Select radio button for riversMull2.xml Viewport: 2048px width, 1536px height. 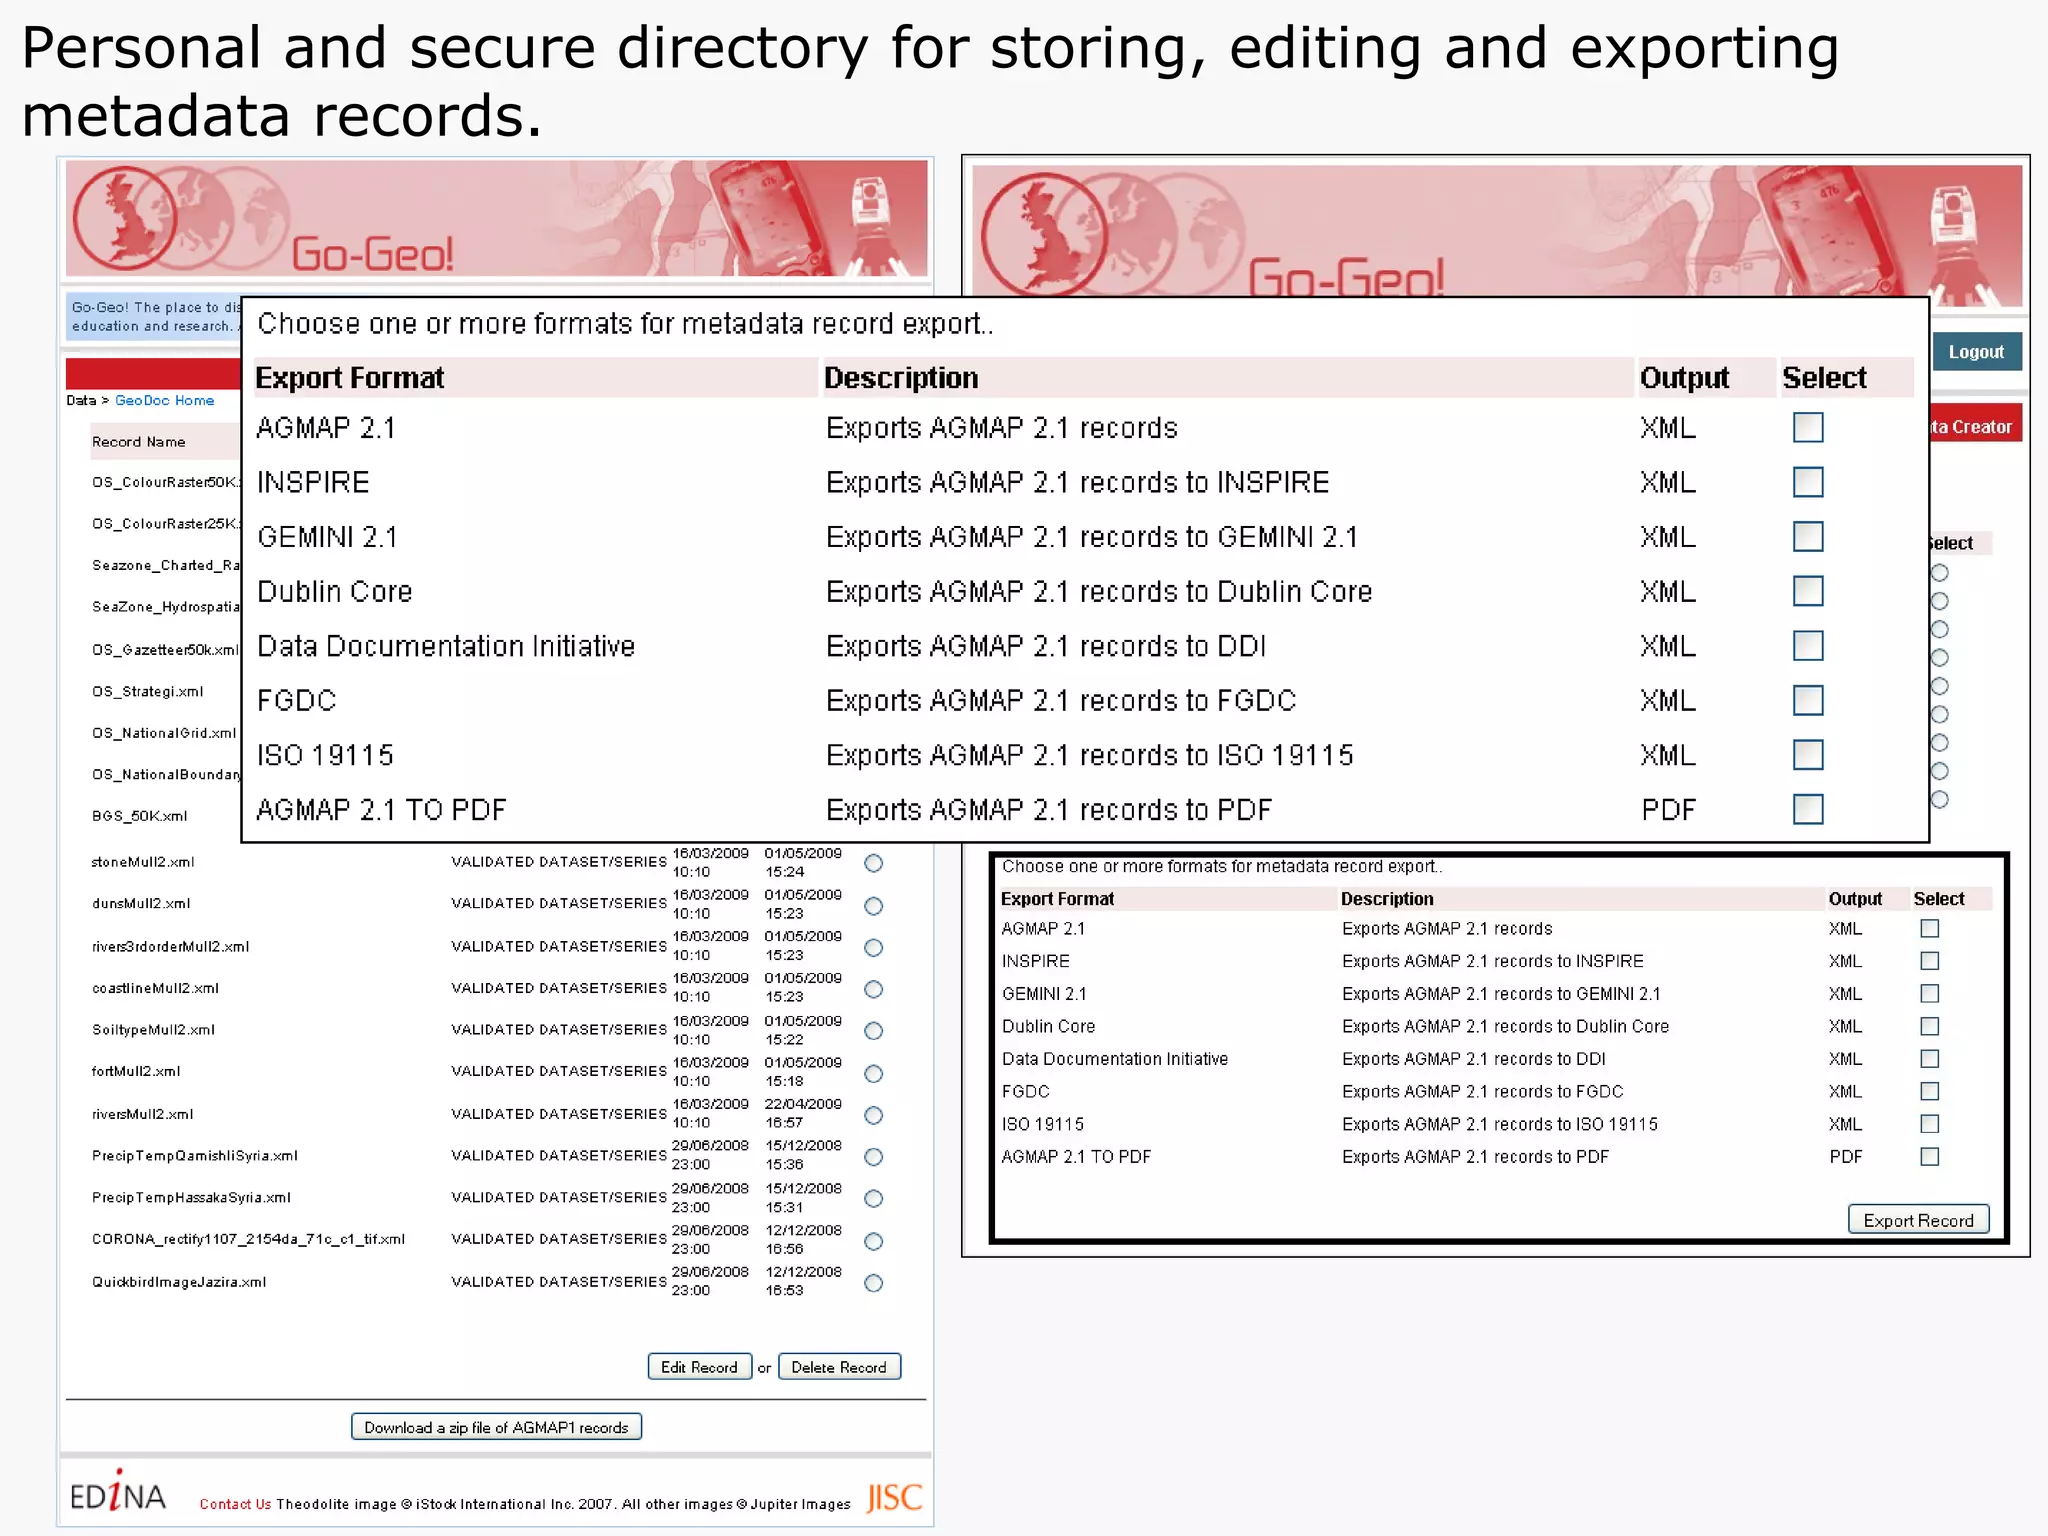tap(874, 1115)
